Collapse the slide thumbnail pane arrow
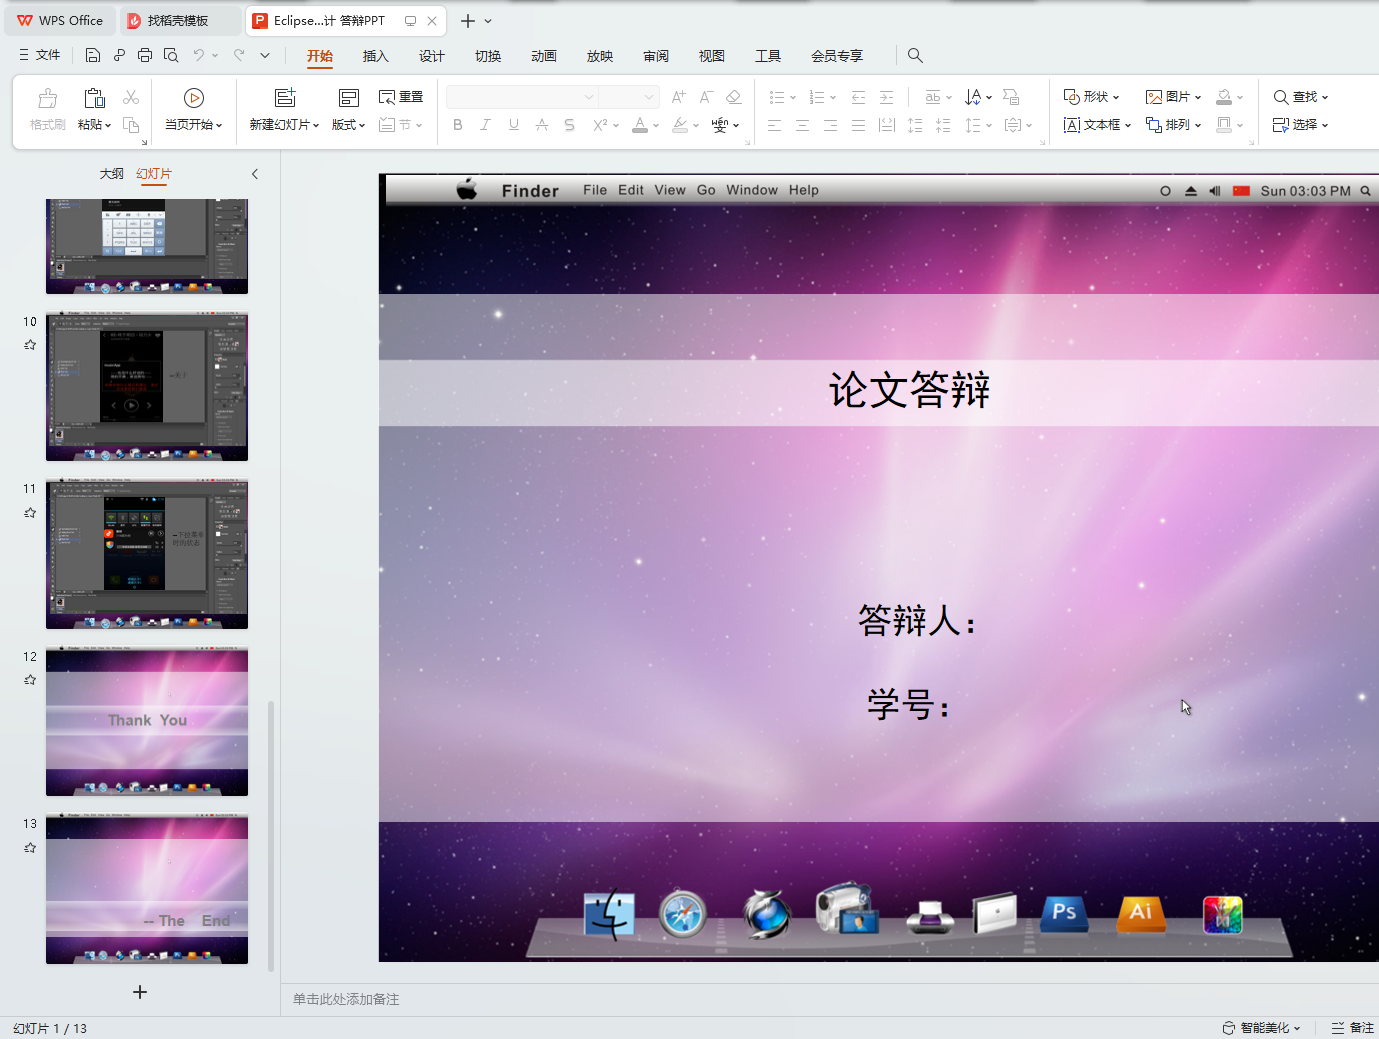Screen dimensions: 1379x1039 pyautogui.click(x=255, y=174)
